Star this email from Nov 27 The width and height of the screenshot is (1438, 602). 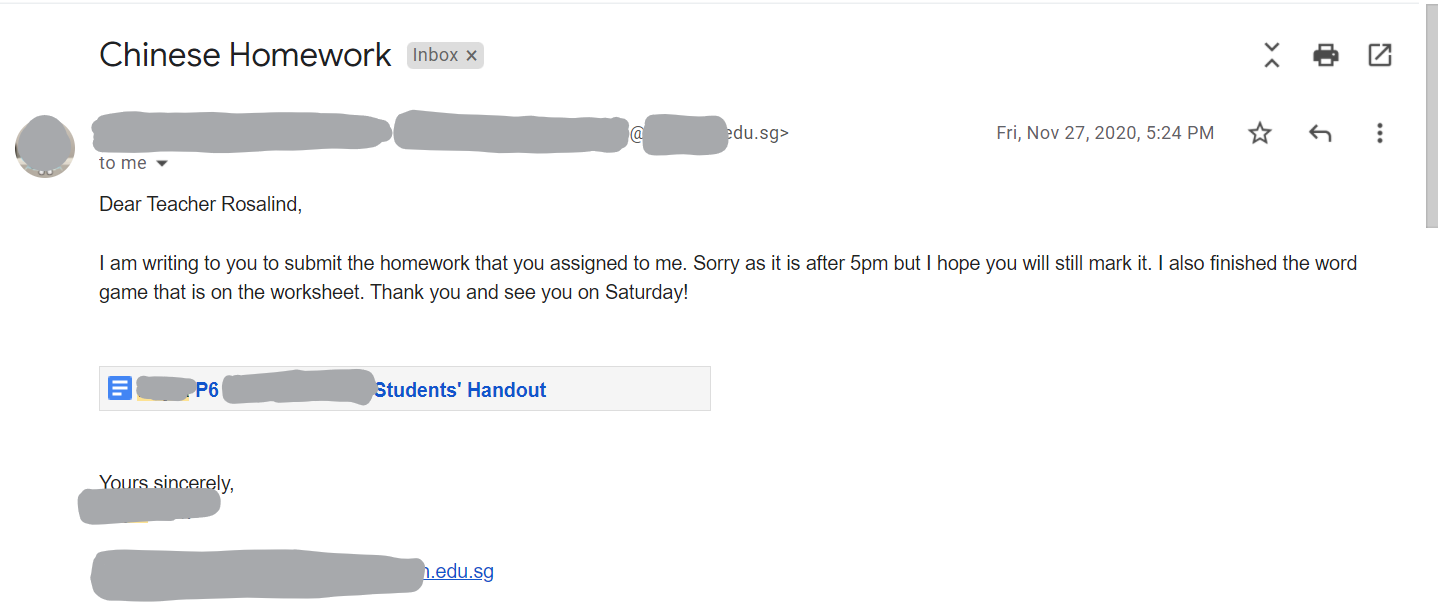pyautogui.click(x=1260, y=133)
